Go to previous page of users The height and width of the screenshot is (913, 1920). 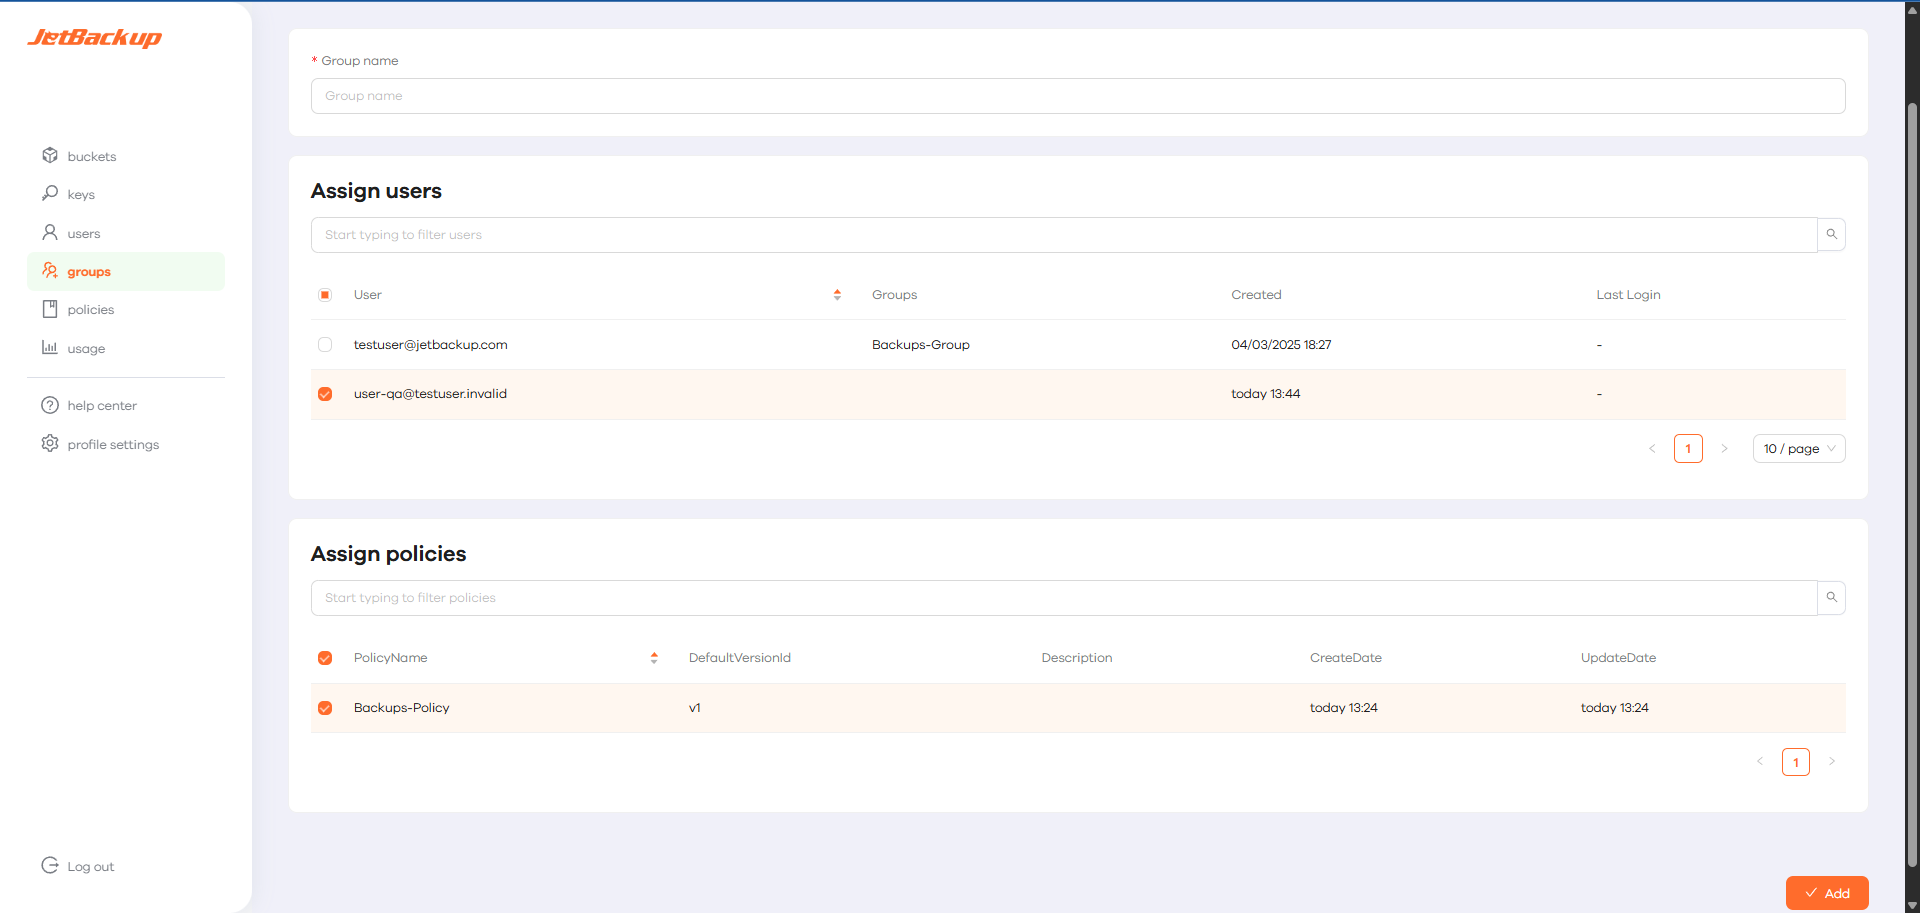point(1652,449)
